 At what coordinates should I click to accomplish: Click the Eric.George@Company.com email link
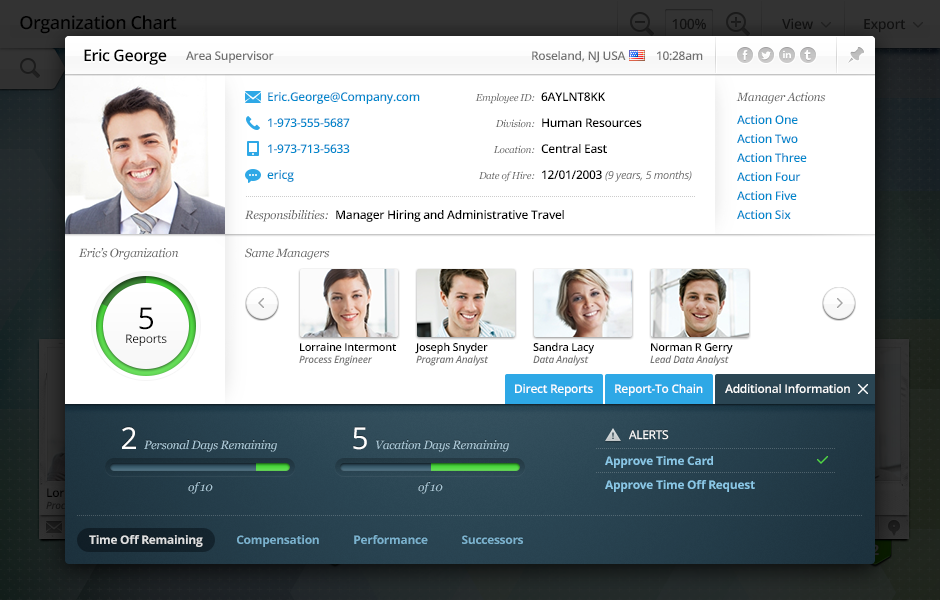click(343, 97)
